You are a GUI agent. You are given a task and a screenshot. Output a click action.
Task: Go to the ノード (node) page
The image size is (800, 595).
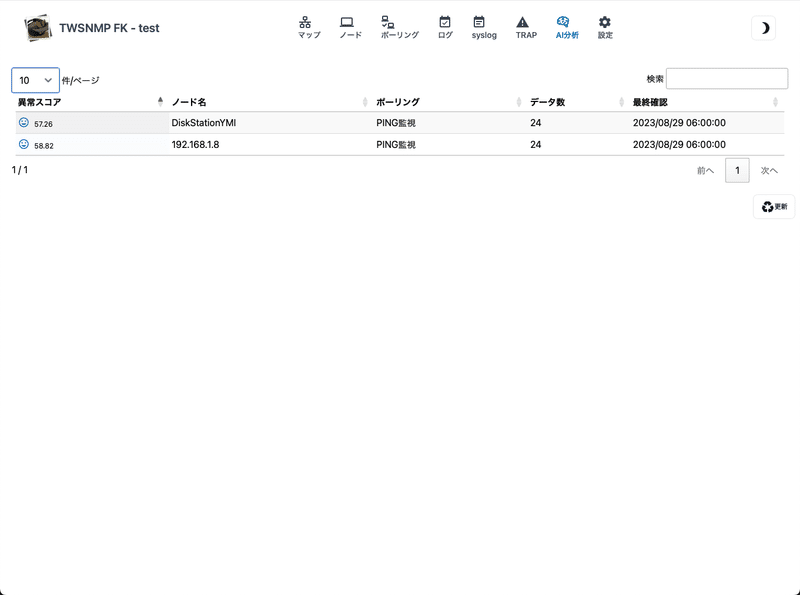351,28
